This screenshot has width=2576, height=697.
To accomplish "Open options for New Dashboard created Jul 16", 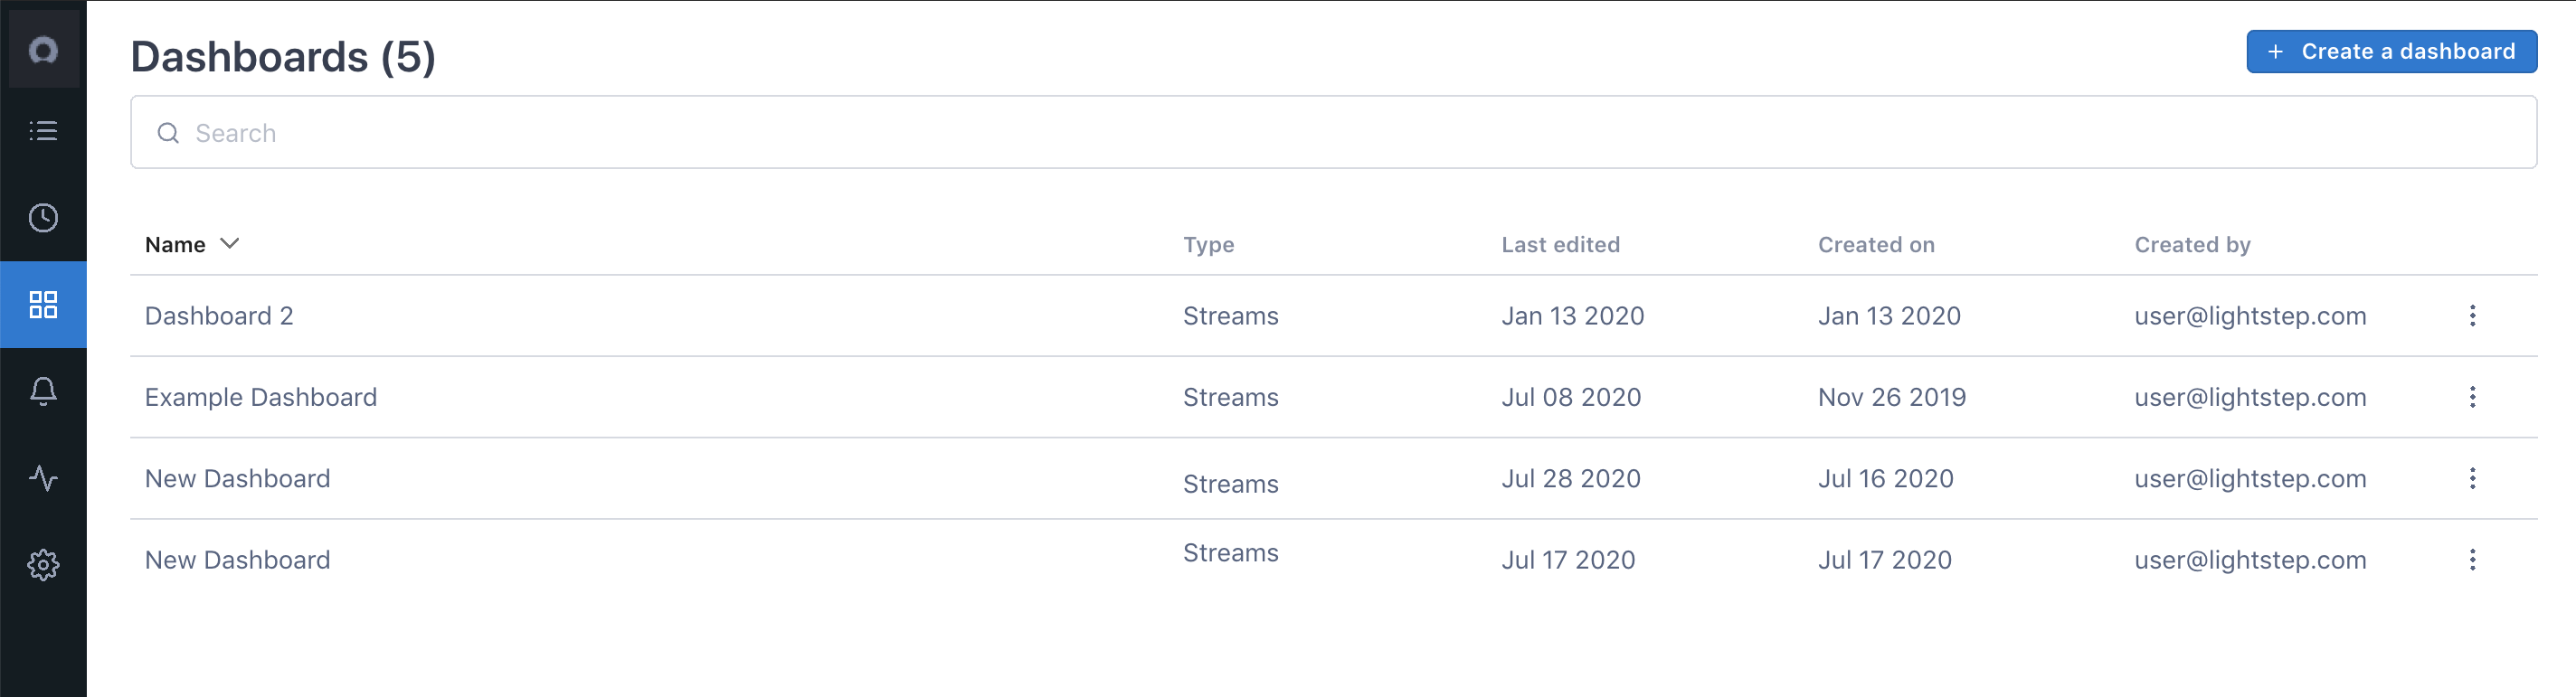I will (x=2472, y=478).
